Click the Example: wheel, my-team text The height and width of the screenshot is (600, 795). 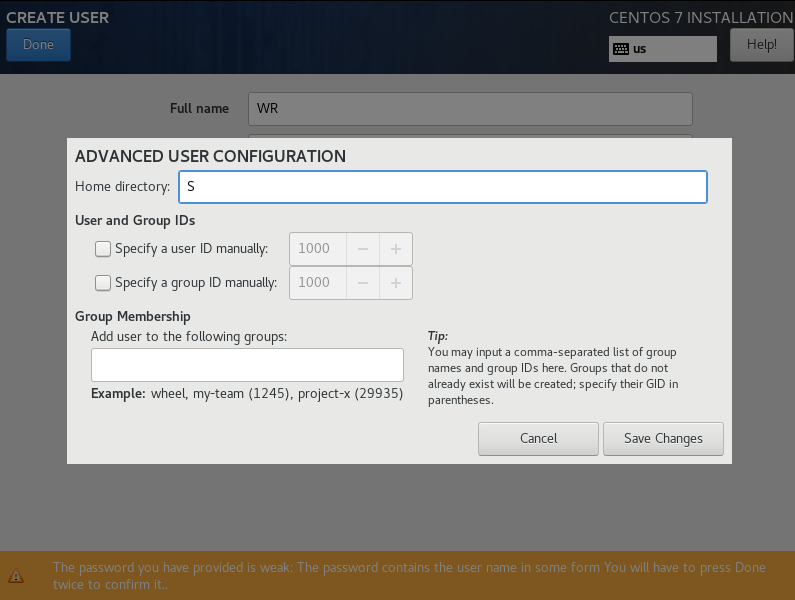pos(247,394)
